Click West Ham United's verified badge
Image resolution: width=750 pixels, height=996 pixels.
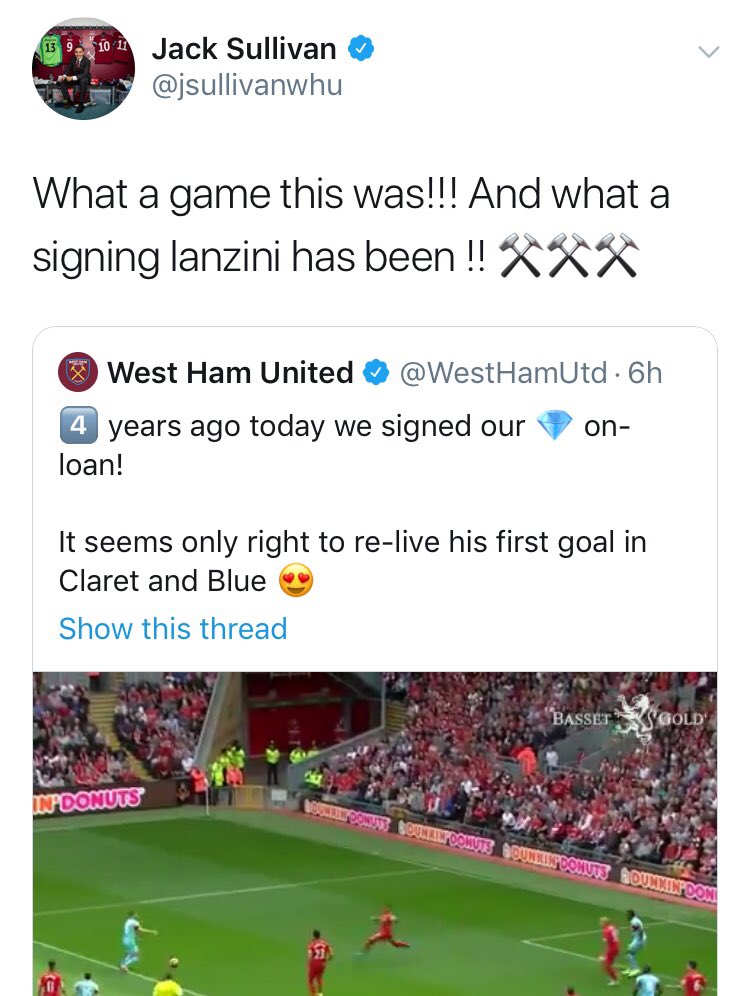[x=375, y=372]
